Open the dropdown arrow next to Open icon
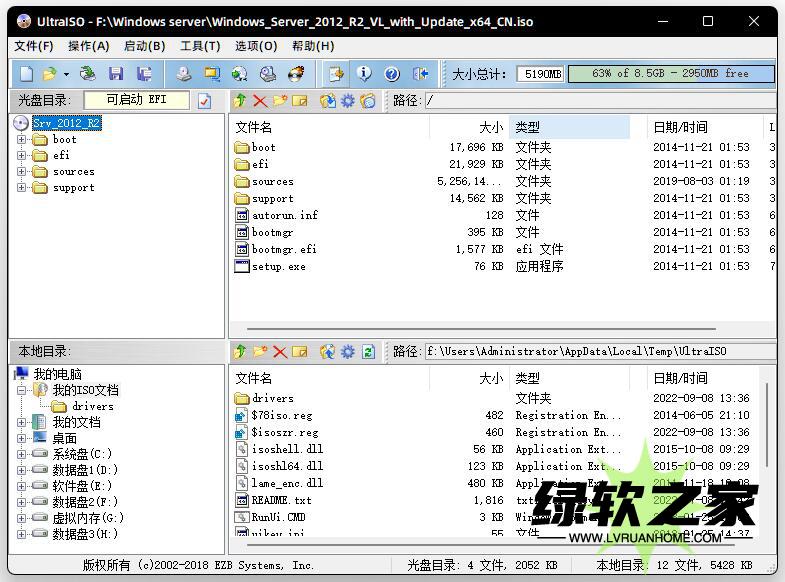The width and height of the screenshot is (785, 582). (x=66, y=74)
